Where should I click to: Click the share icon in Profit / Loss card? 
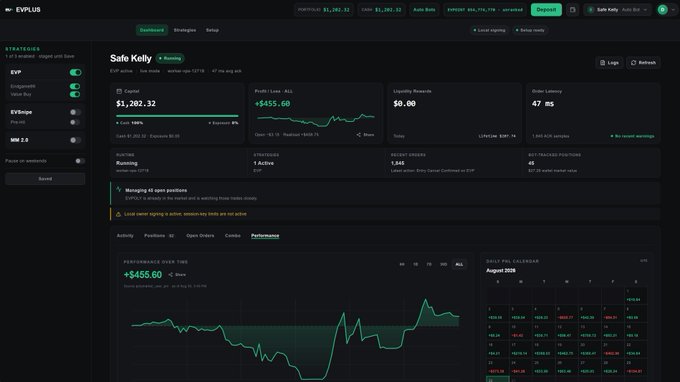click(x=359, y=135)
